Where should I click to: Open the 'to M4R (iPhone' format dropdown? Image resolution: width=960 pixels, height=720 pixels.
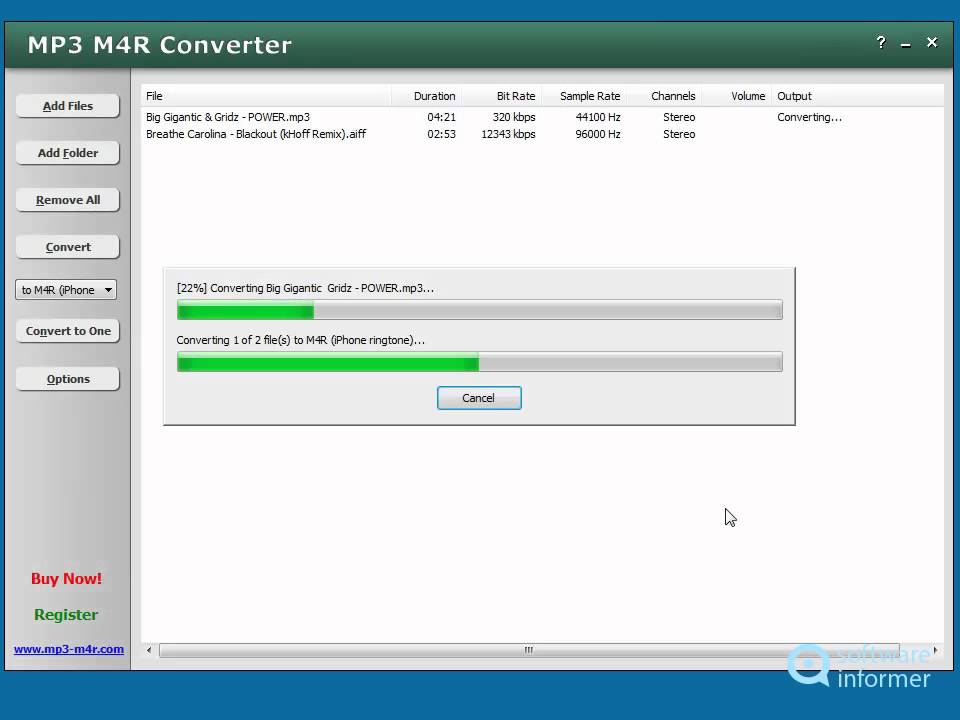pos(66,290)
